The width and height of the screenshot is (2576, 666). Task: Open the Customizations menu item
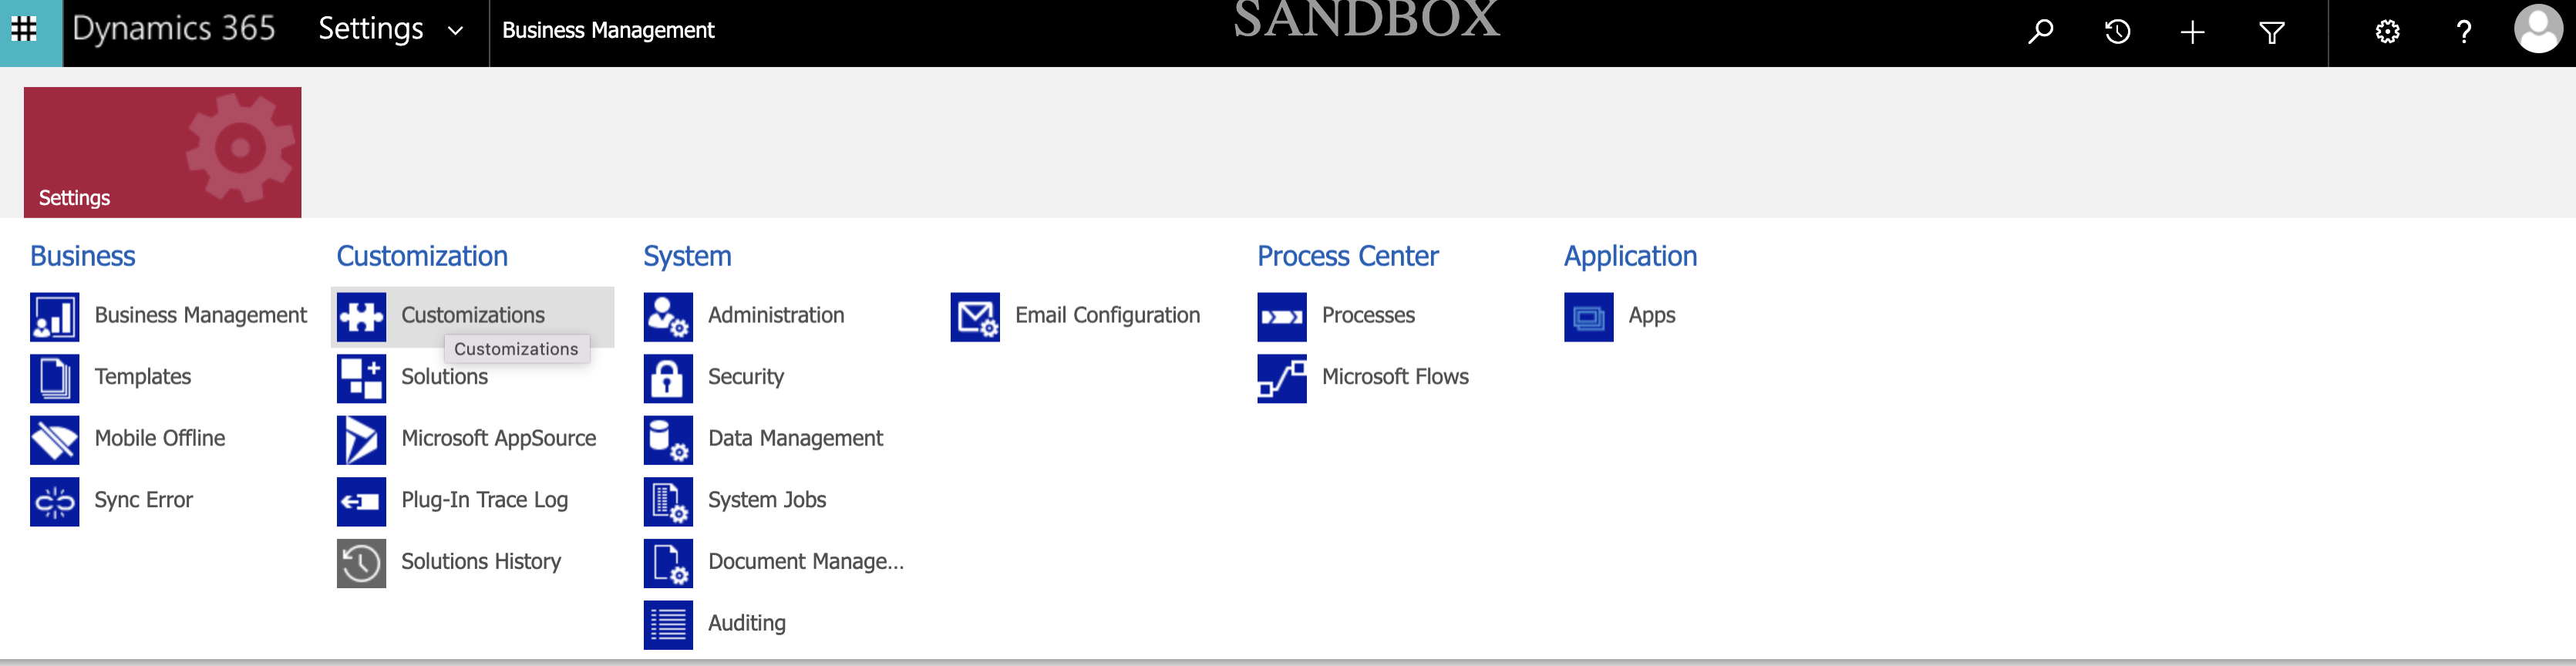tap(472, 316)
